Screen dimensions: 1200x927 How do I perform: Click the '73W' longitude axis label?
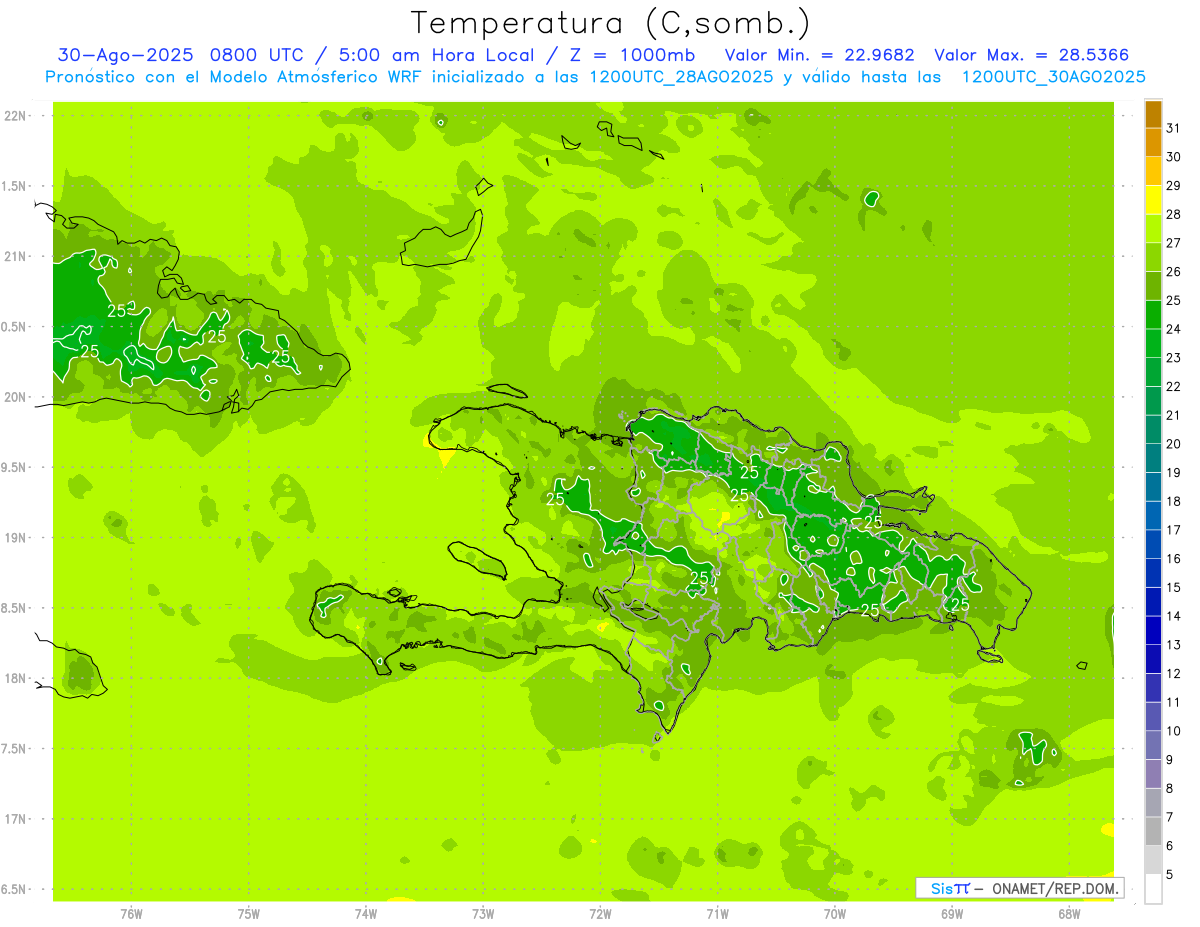(x=483, y=913)
